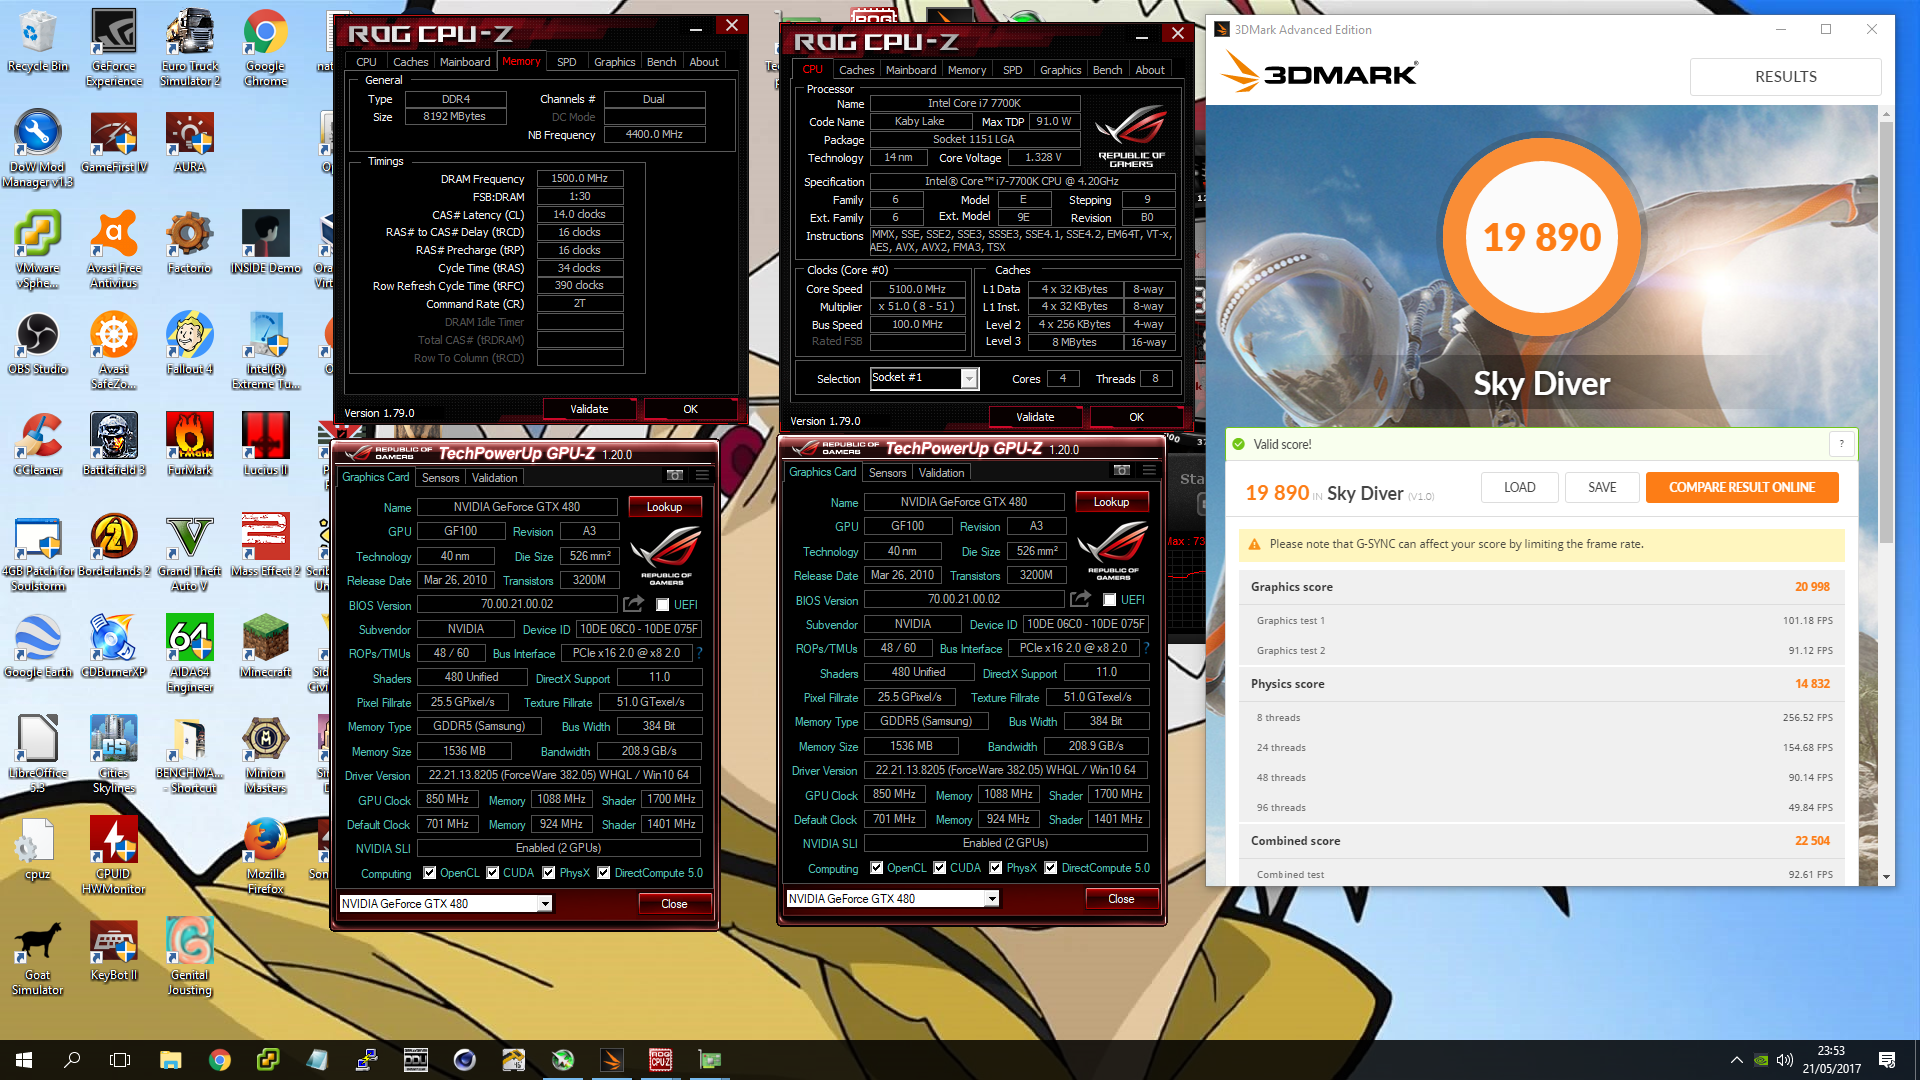
Task: Toggle PhysX checkbox in right GPU-Z
Action: pos(996,868)
